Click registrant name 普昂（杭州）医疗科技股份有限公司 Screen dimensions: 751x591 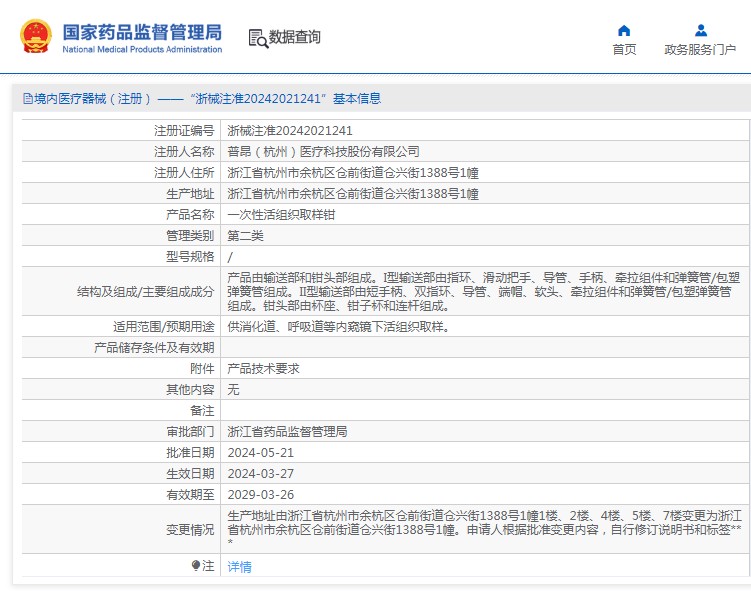pyautogui.click(x=323, y=151)
